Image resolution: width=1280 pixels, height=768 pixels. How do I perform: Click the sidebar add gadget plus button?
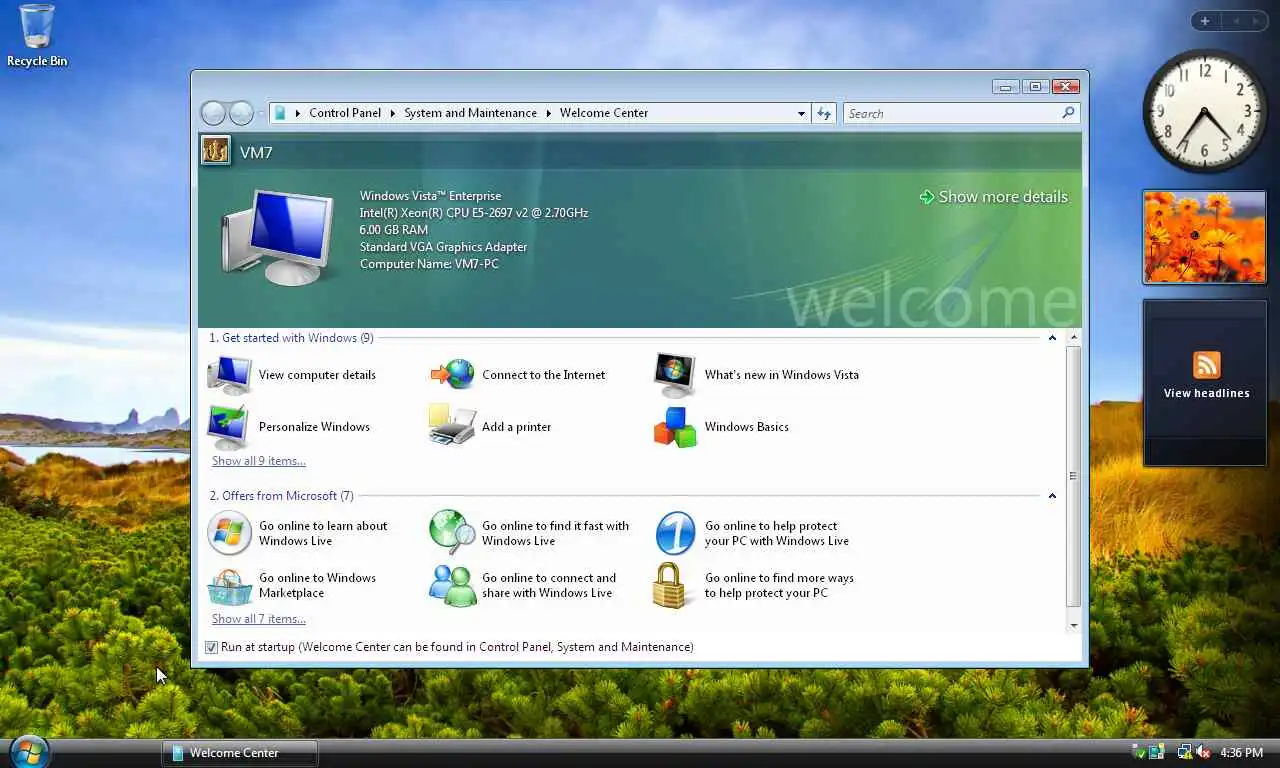tap(1205, 21)
